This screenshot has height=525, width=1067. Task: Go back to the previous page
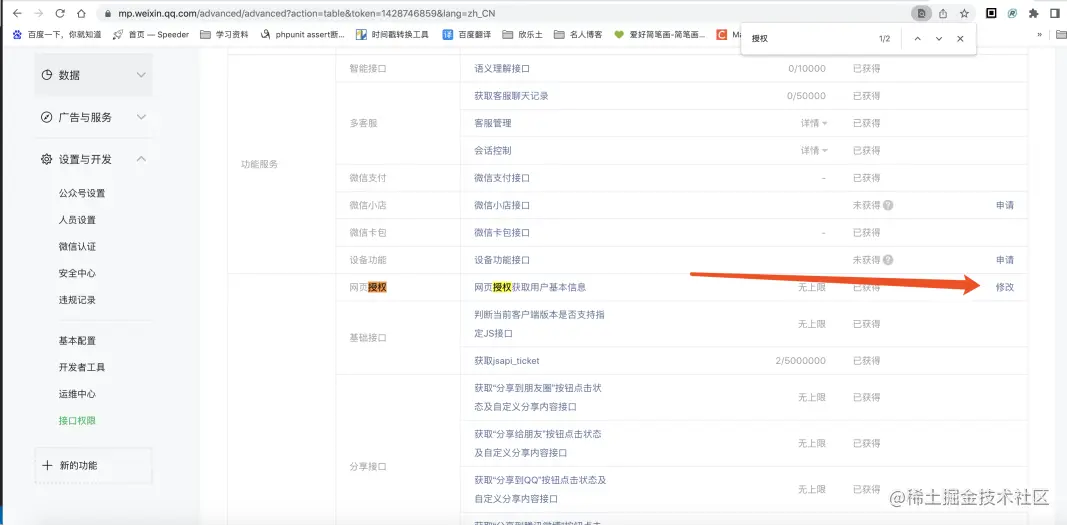pyautogui.click(x=18, y=13)
